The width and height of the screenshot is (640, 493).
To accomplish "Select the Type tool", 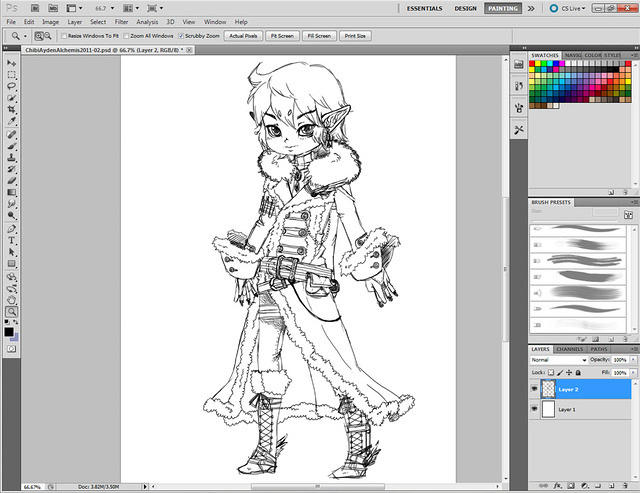I will (x=11, y=240).
